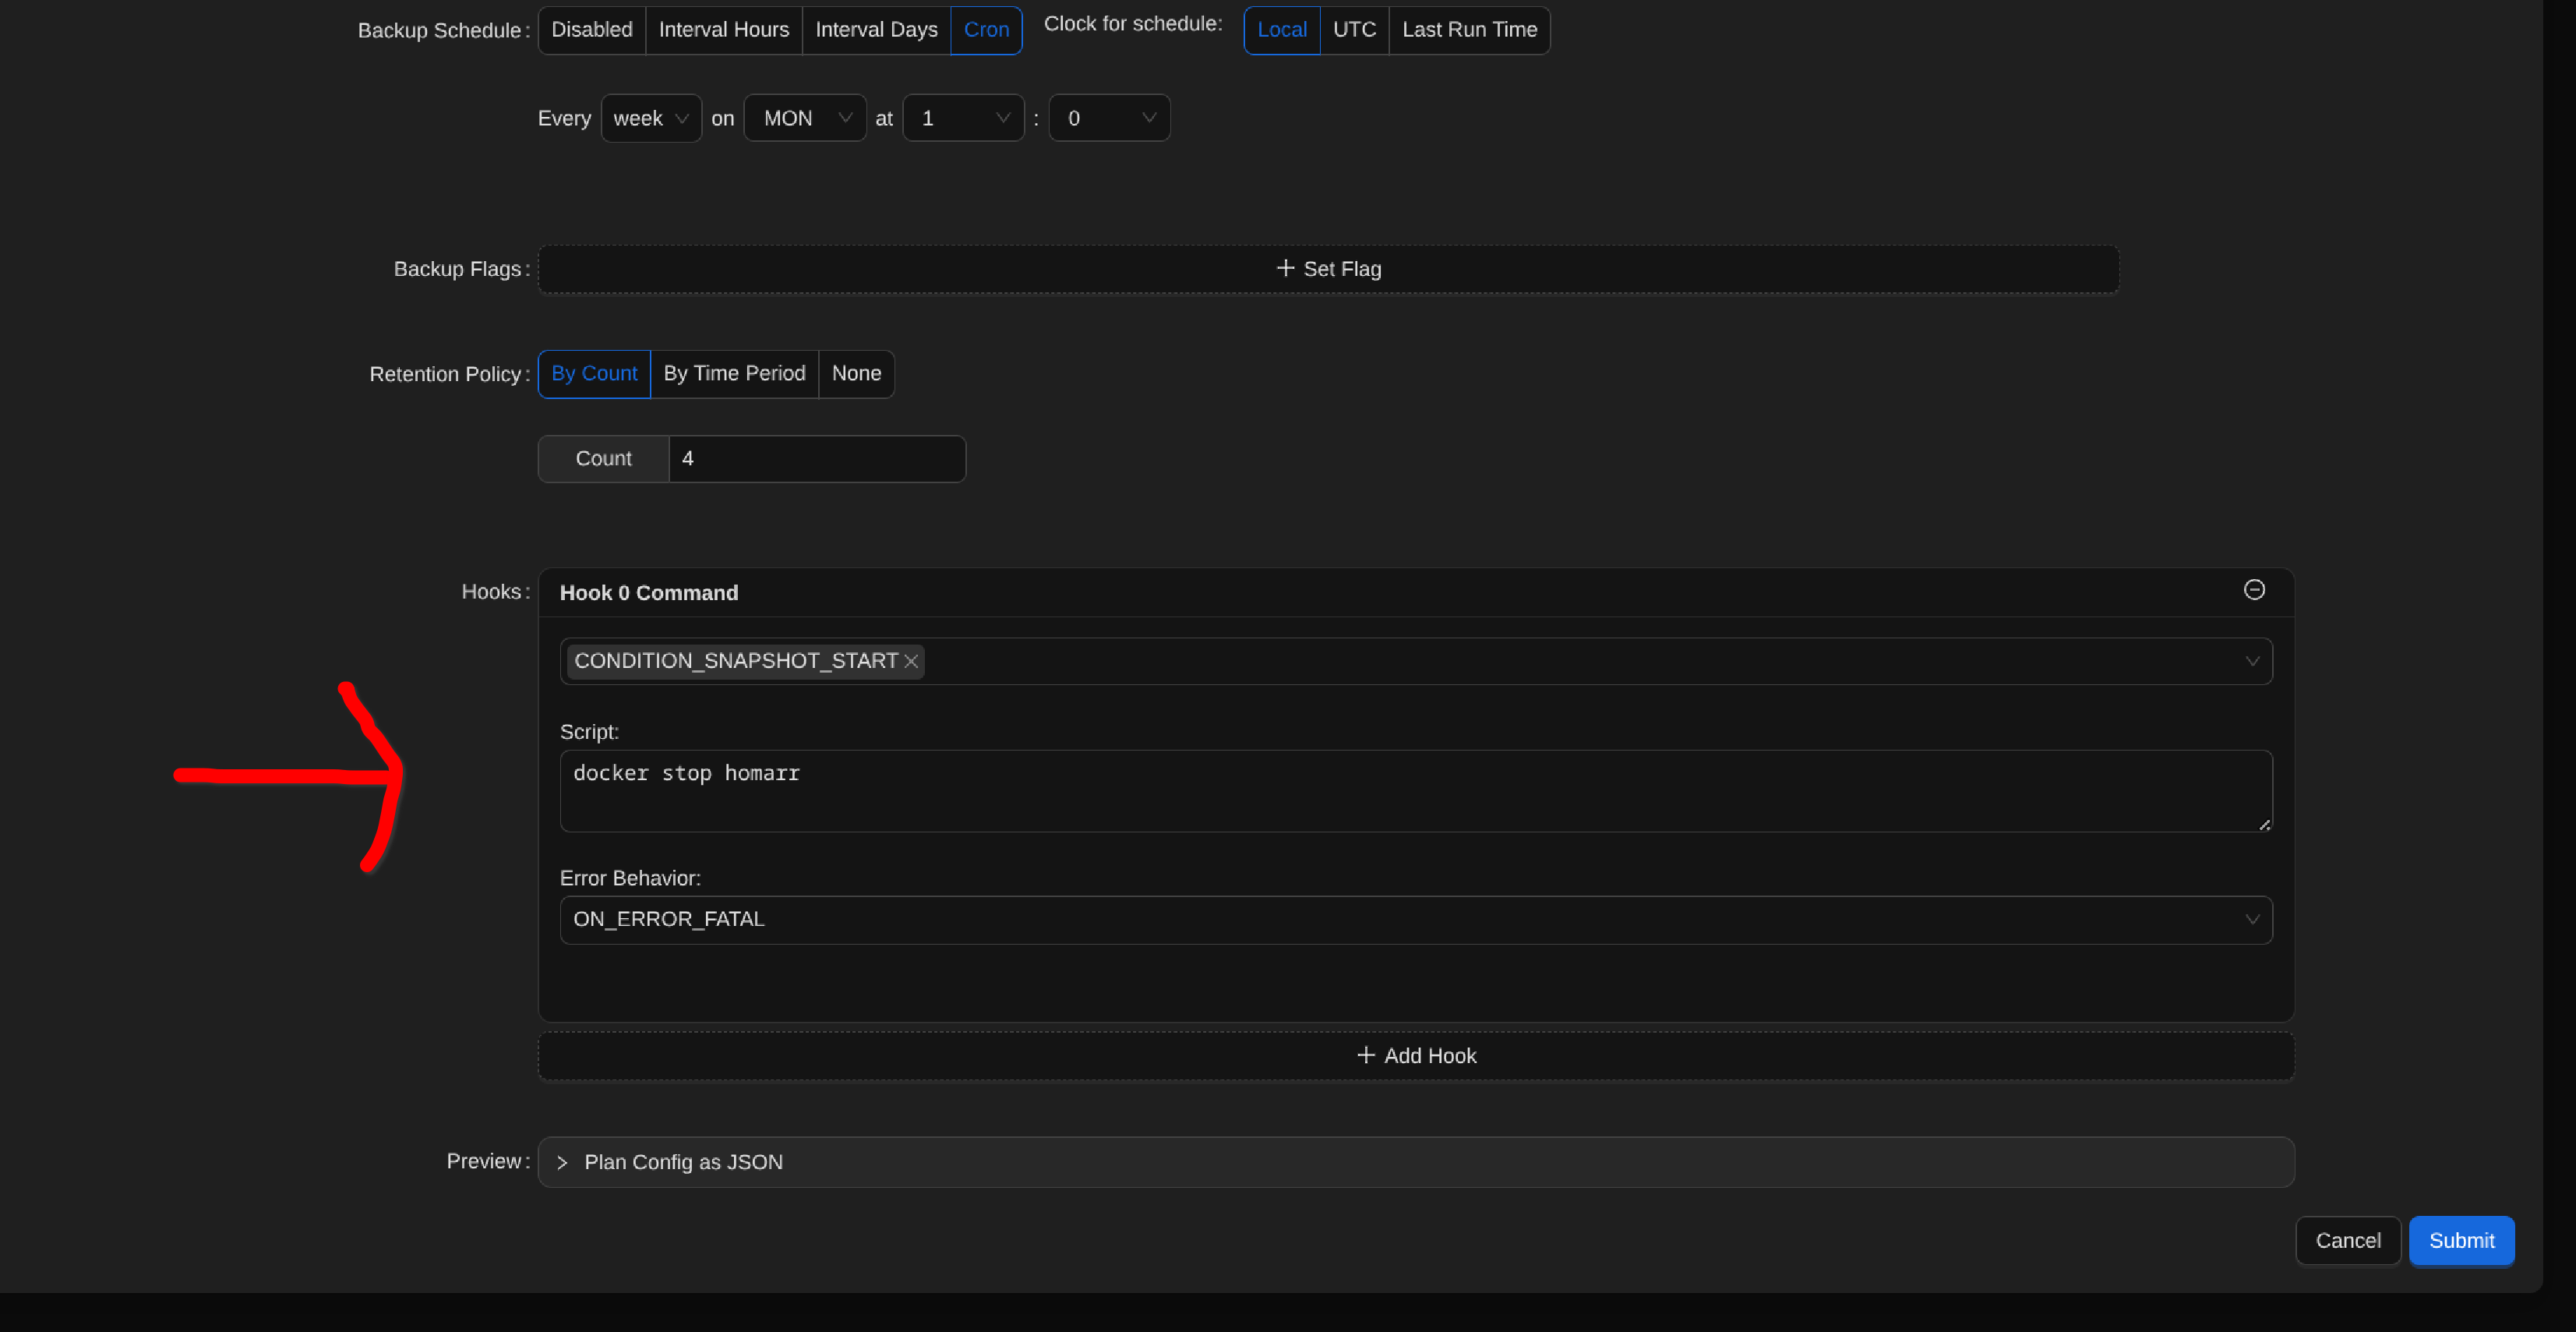Click the Count input field
Image resolution: width=2576 pixels, height=1332 pixels.
coord(816,459)
